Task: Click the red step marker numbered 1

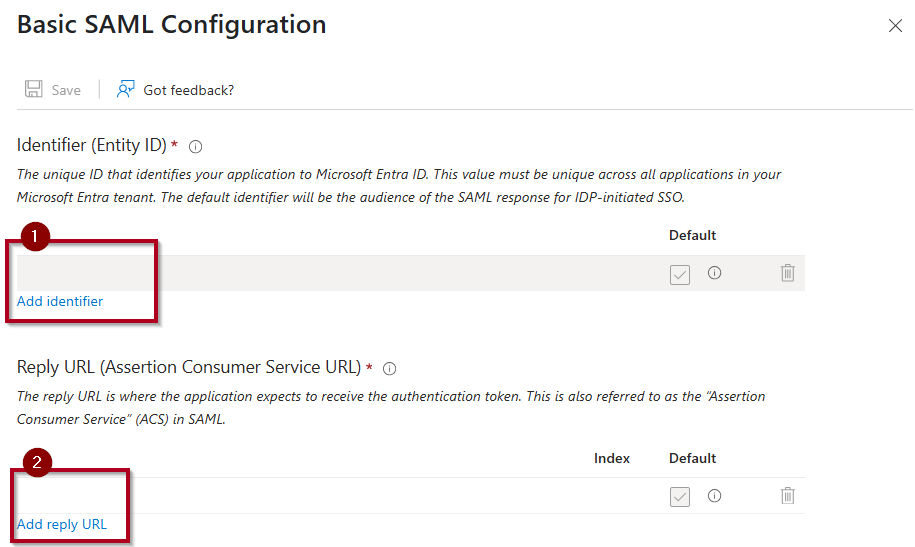Action: (35, 236)
